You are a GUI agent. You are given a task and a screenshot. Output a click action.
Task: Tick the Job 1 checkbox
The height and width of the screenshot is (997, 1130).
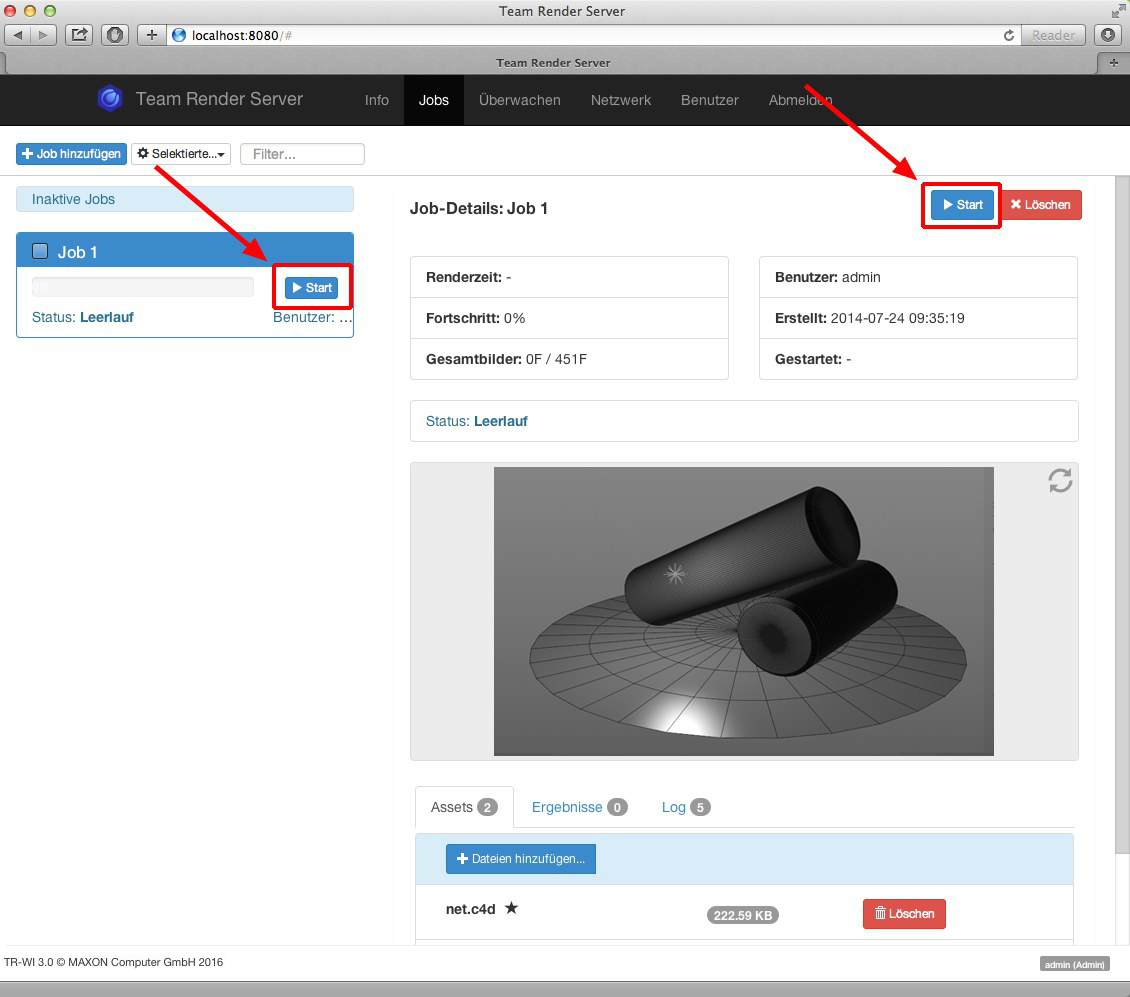[x=41, y=251]
